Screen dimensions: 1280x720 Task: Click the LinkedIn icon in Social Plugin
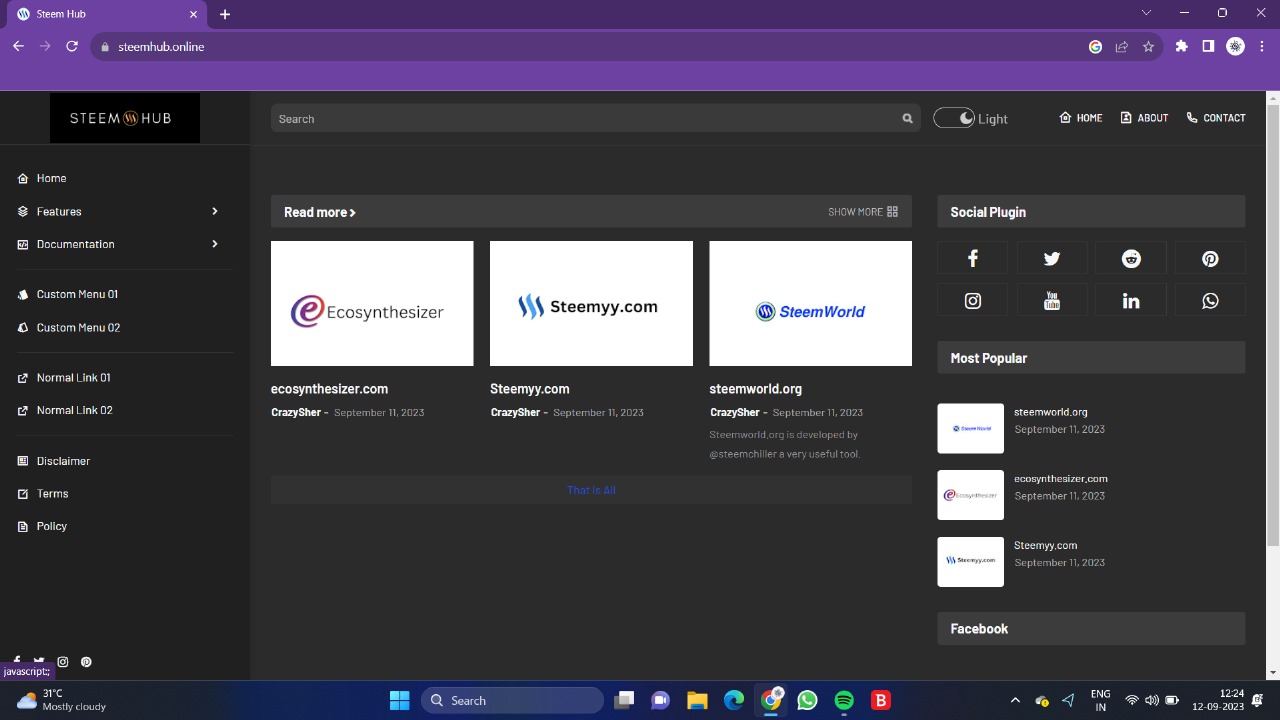1131,301
